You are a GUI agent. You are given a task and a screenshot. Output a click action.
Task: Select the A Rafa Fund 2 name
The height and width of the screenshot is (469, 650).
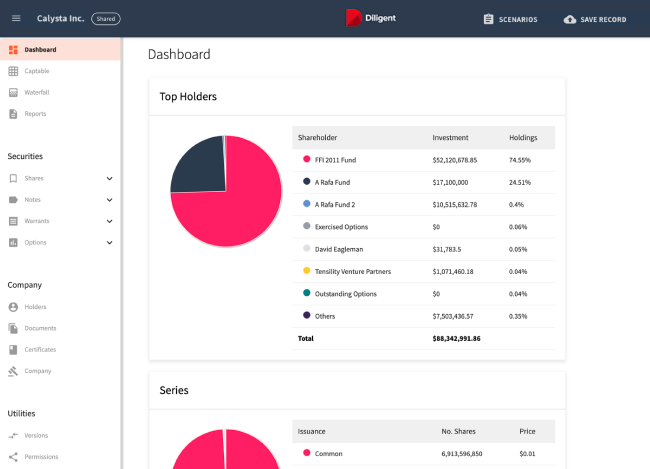tap(335, 205)
